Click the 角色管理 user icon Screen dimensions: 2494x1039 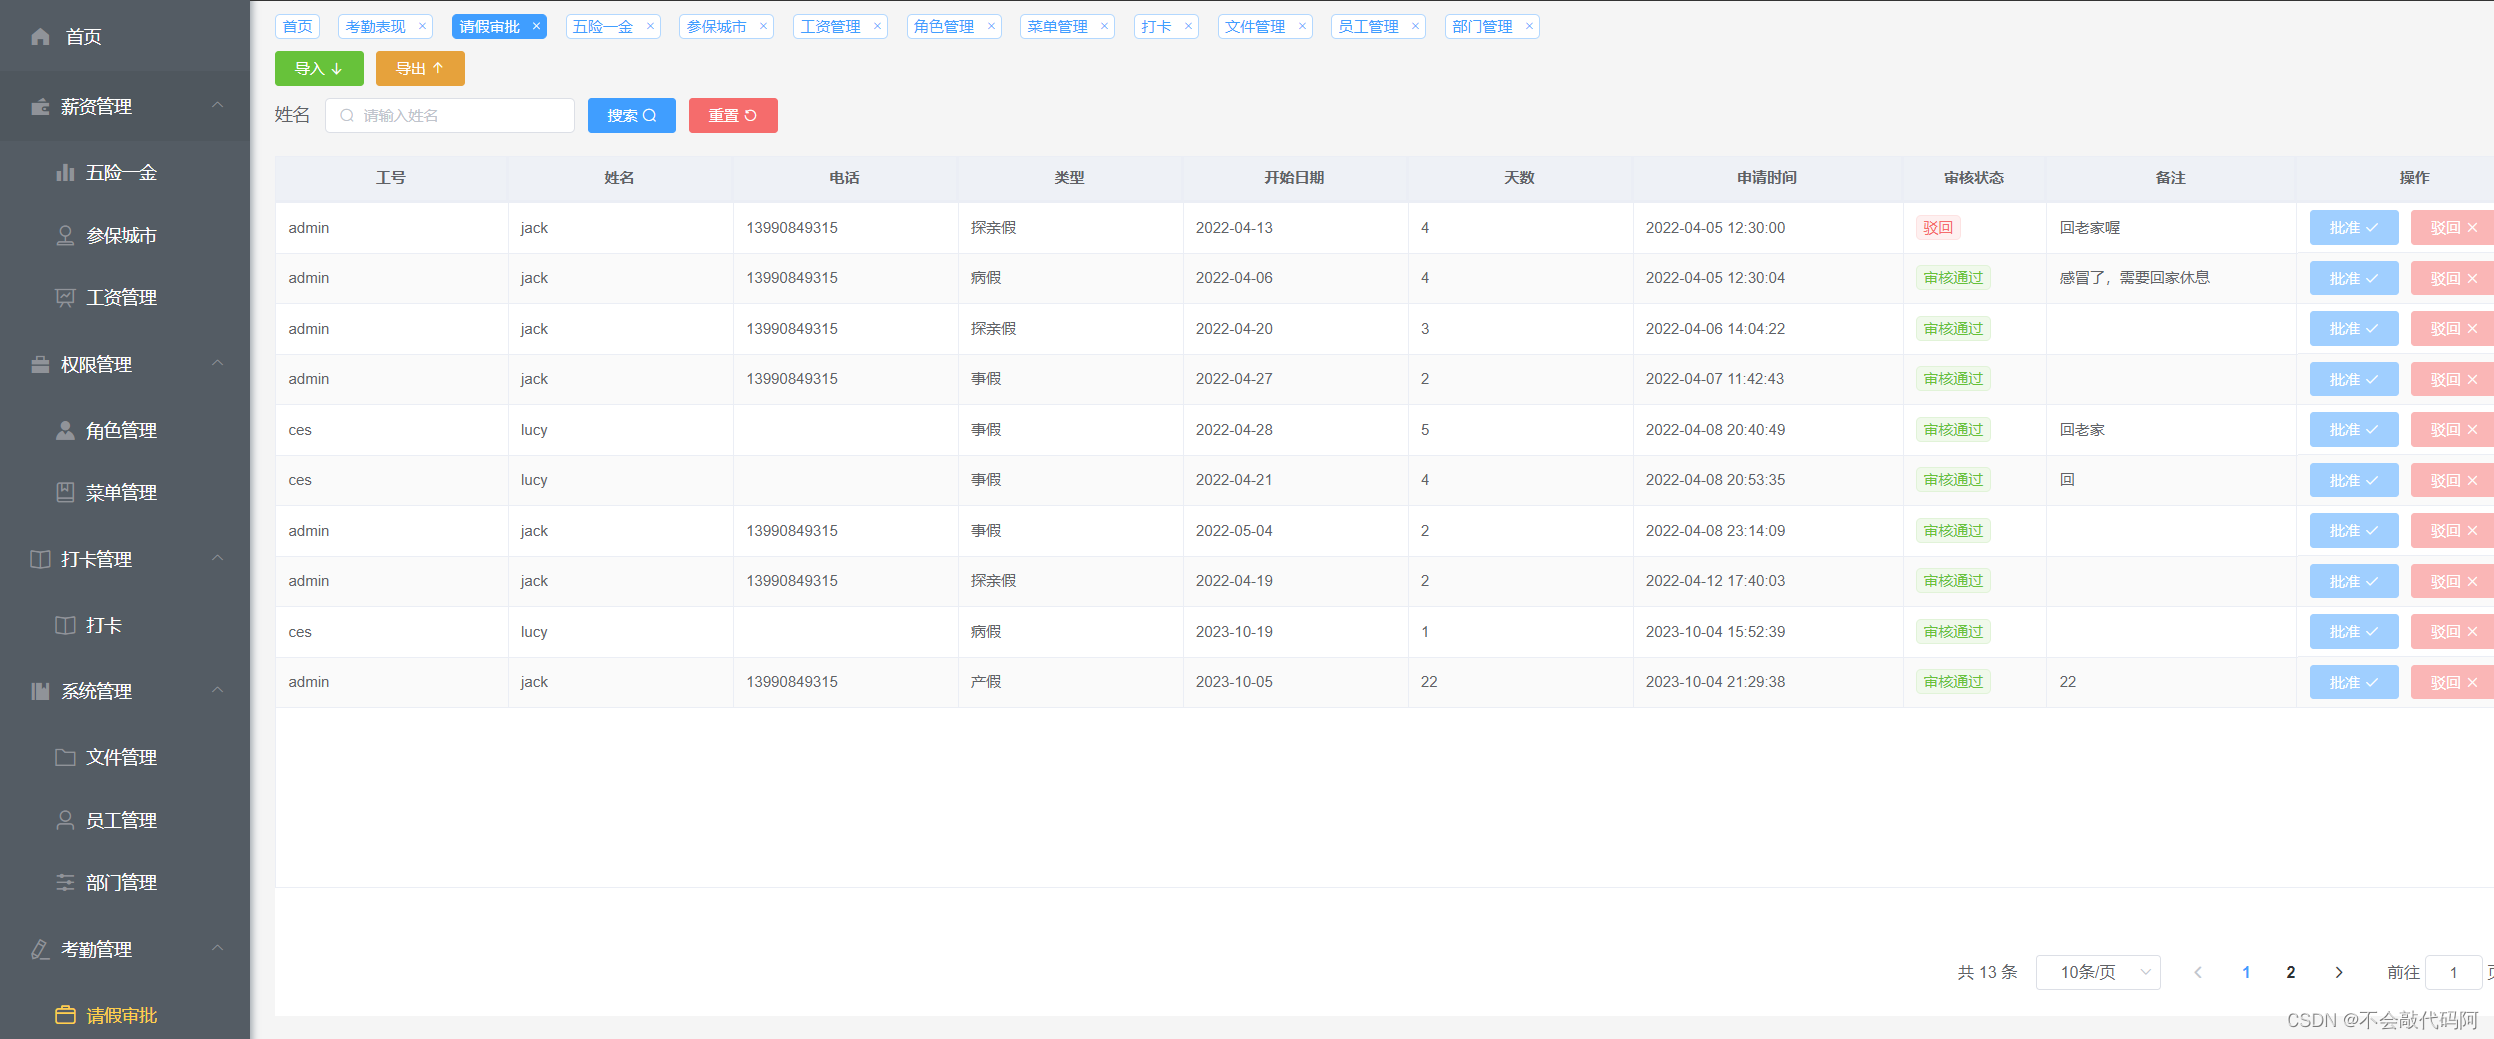pyautogui.click(x=65, y=430)
